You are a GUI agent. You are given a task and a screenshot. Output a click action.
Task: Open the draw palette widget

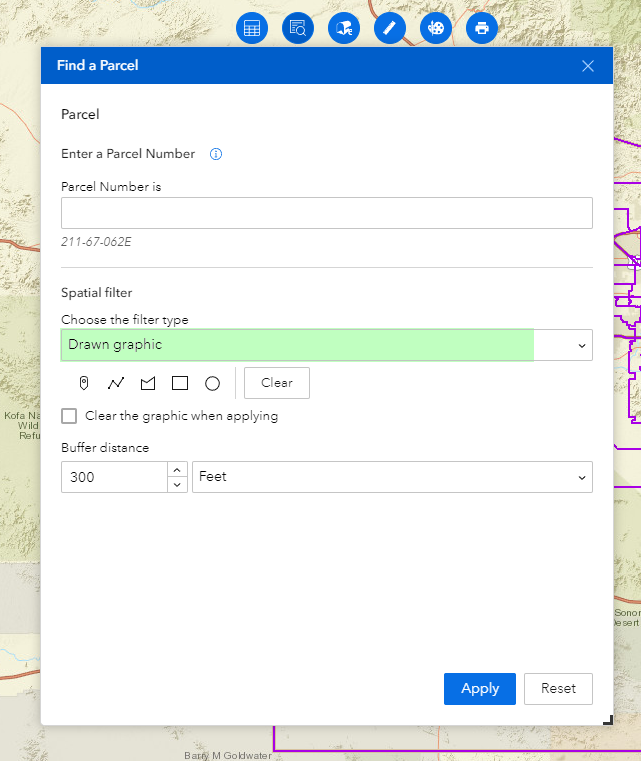click(436, 28)
